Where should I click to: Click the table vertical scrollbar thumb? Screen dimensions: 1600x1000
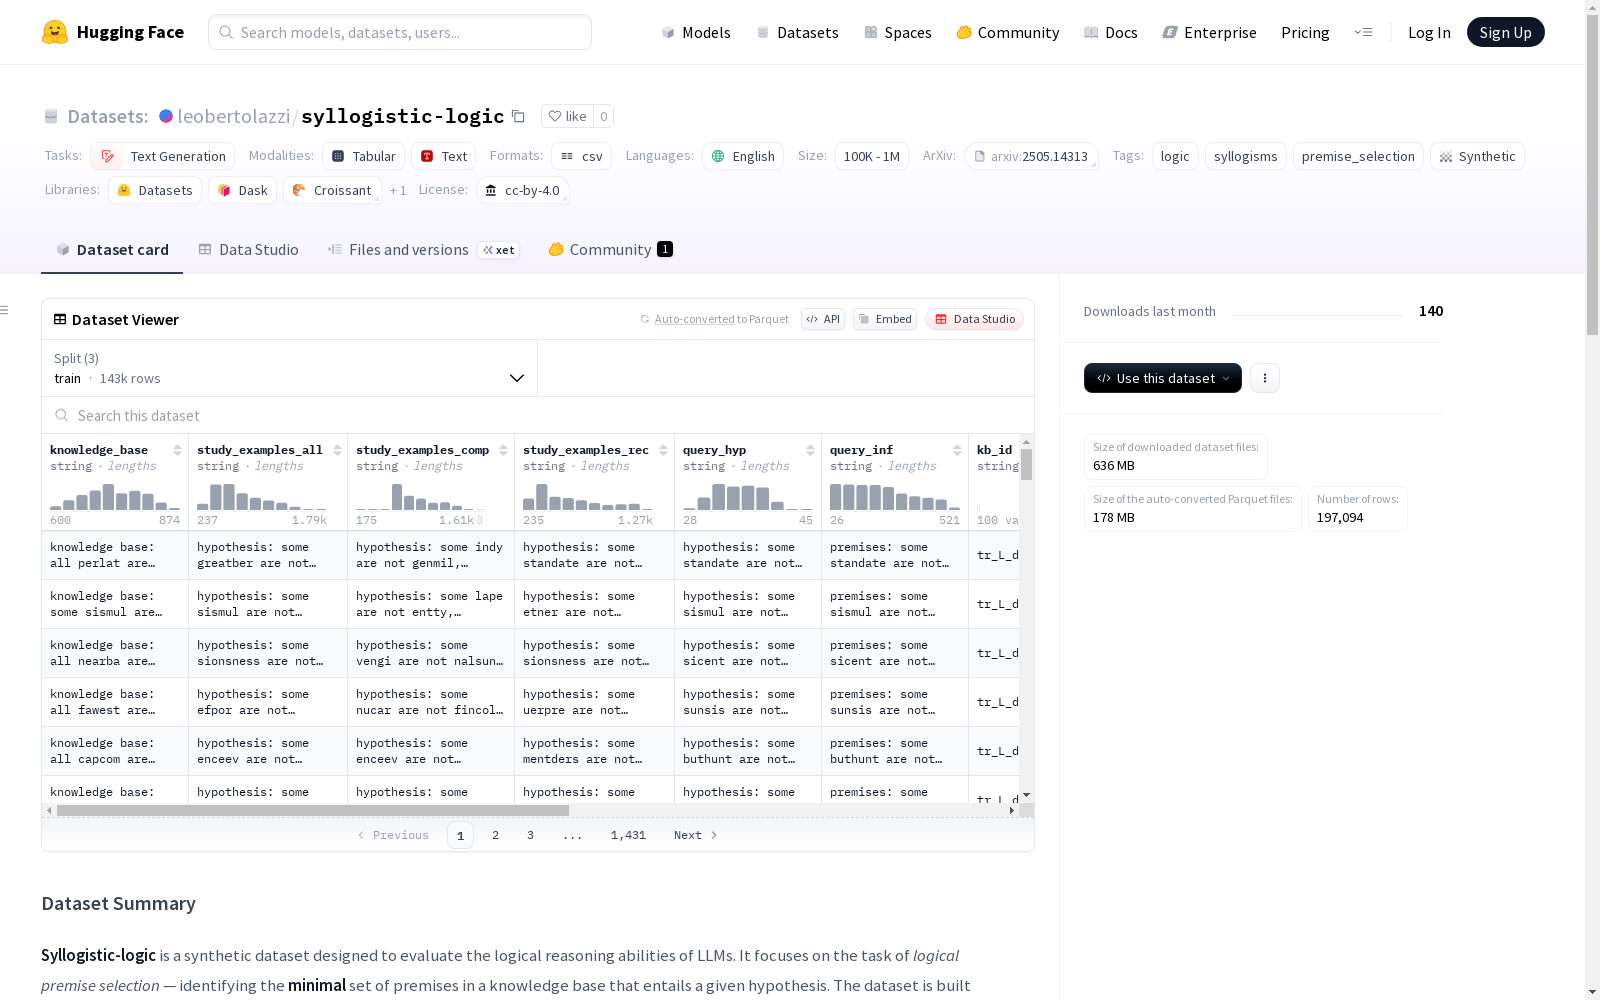coord(1026,464)
